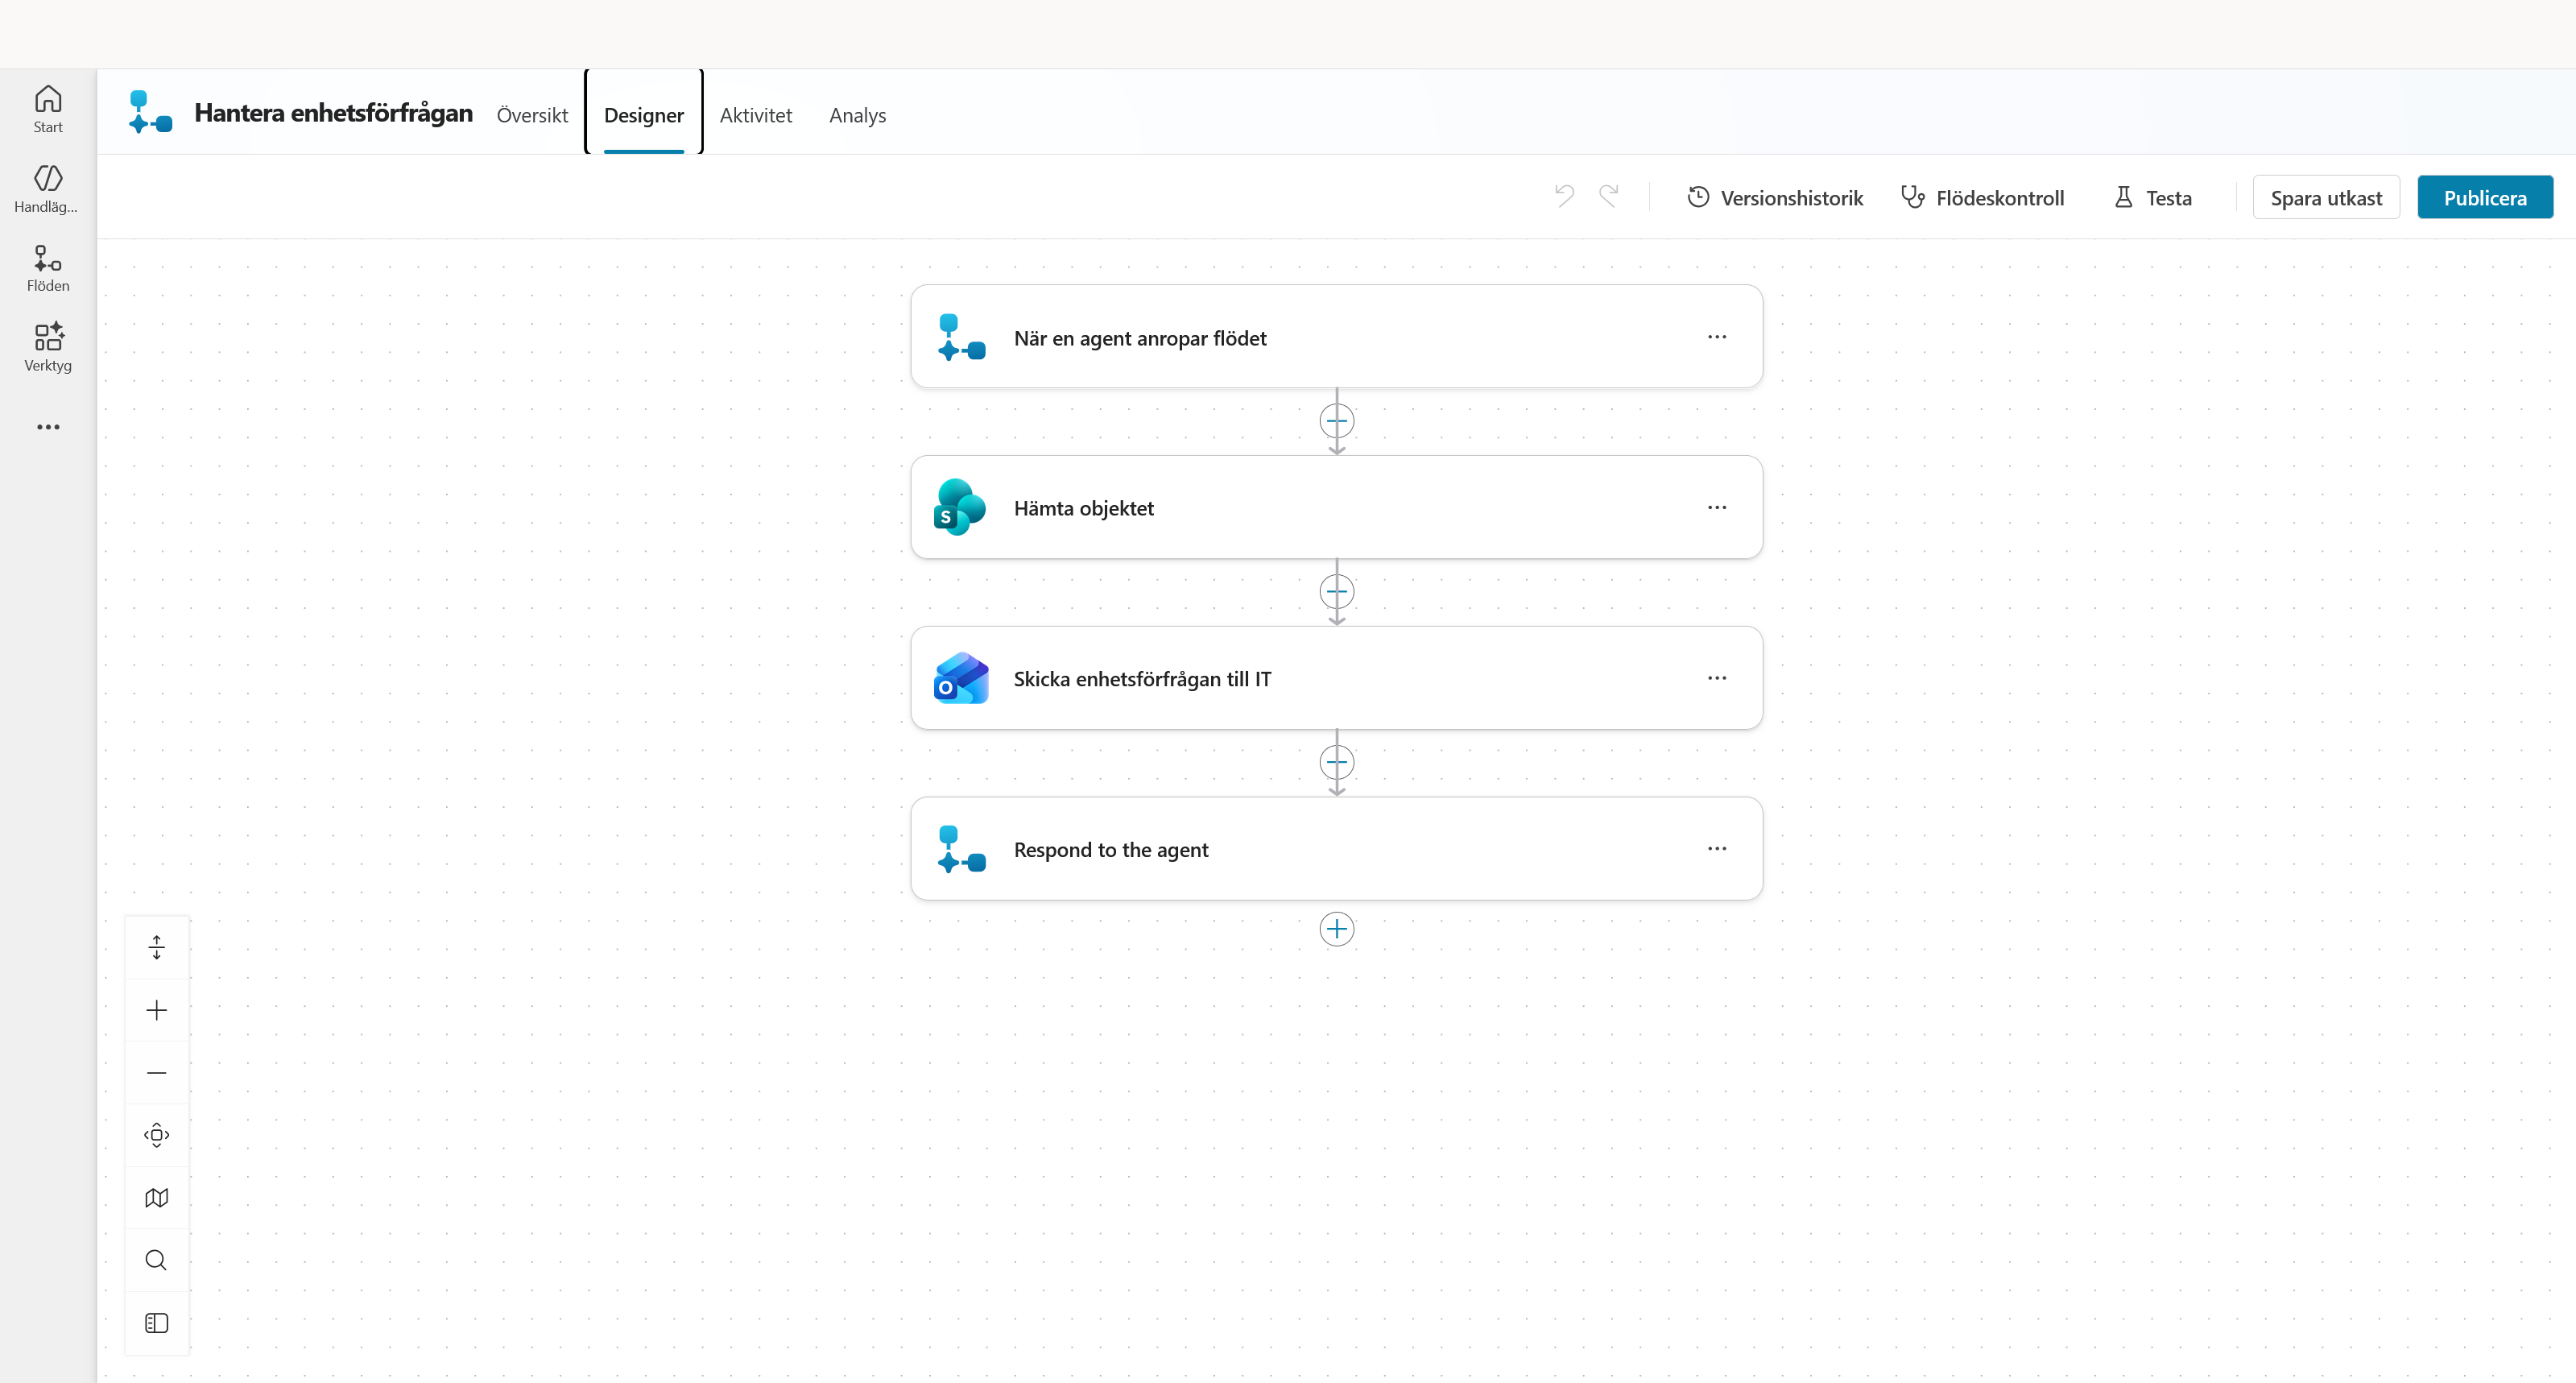This screenshot has height=1383, width=2576.
Task: Zoom out on the canvas
Action: (x=157, y=1073)
